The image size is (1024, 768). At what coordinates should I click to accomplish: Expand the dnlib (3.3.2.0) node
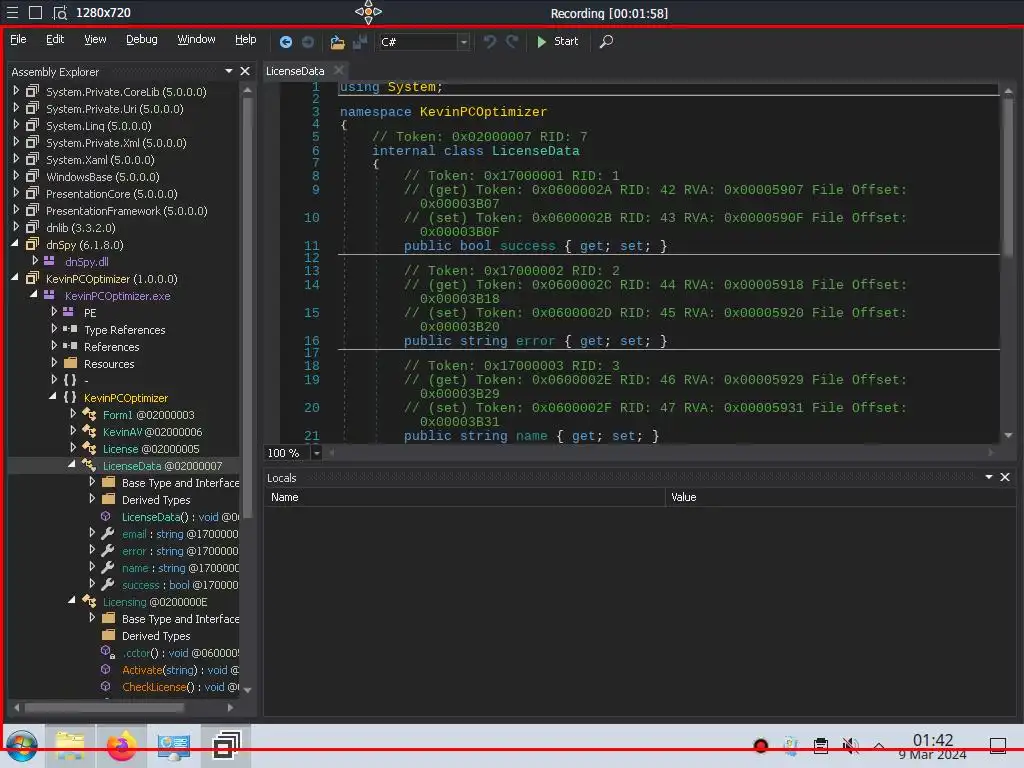[x=16, y=227]
